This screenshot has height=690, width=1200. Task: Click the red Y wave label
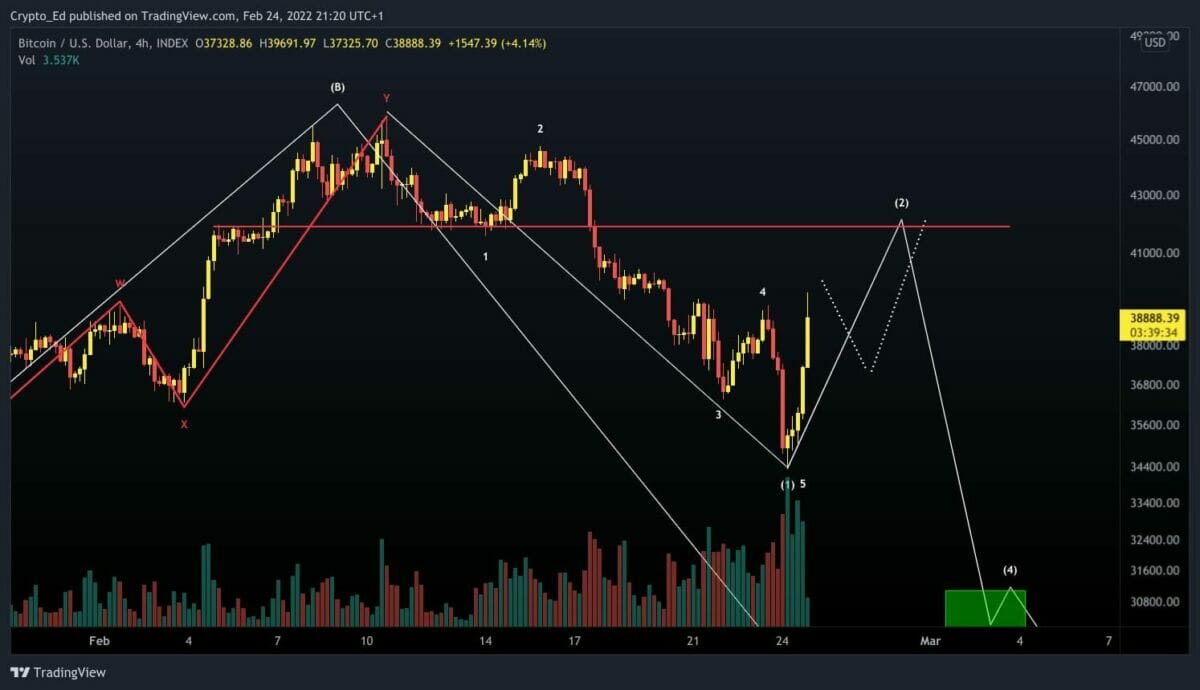point(386,98)
